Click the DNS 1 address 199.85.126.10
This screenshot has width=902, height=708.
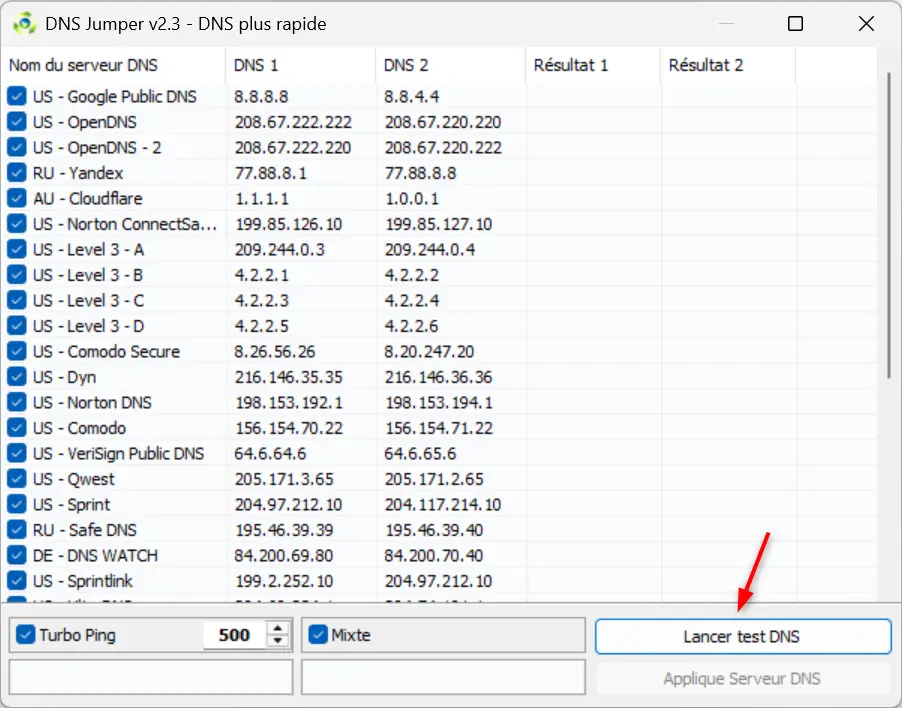coord(288,224)
